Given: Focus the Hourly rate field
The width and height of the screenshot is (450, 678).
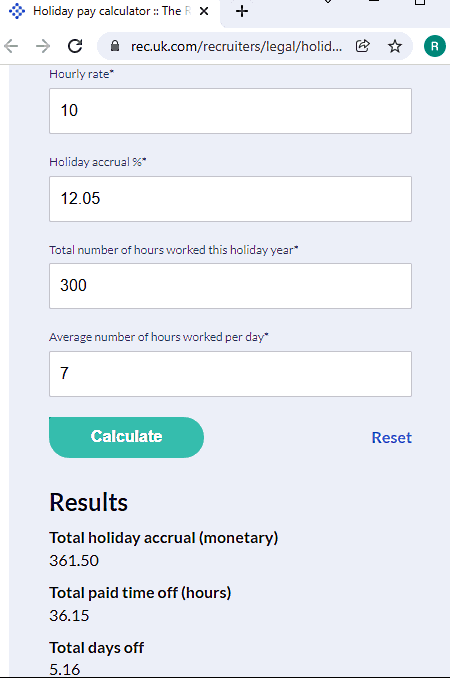Looking at the screenshot, I should [230, 111].
